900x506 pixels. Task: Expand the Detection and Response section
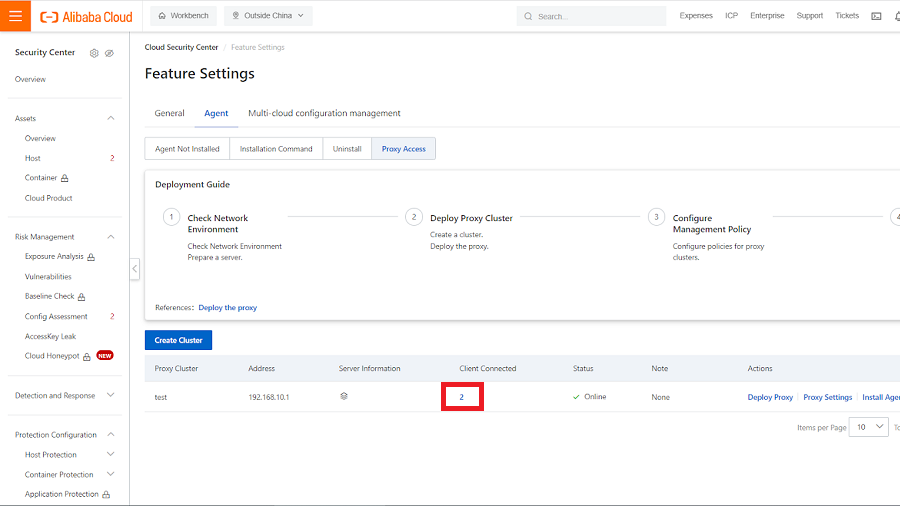[x=110, y=396]
